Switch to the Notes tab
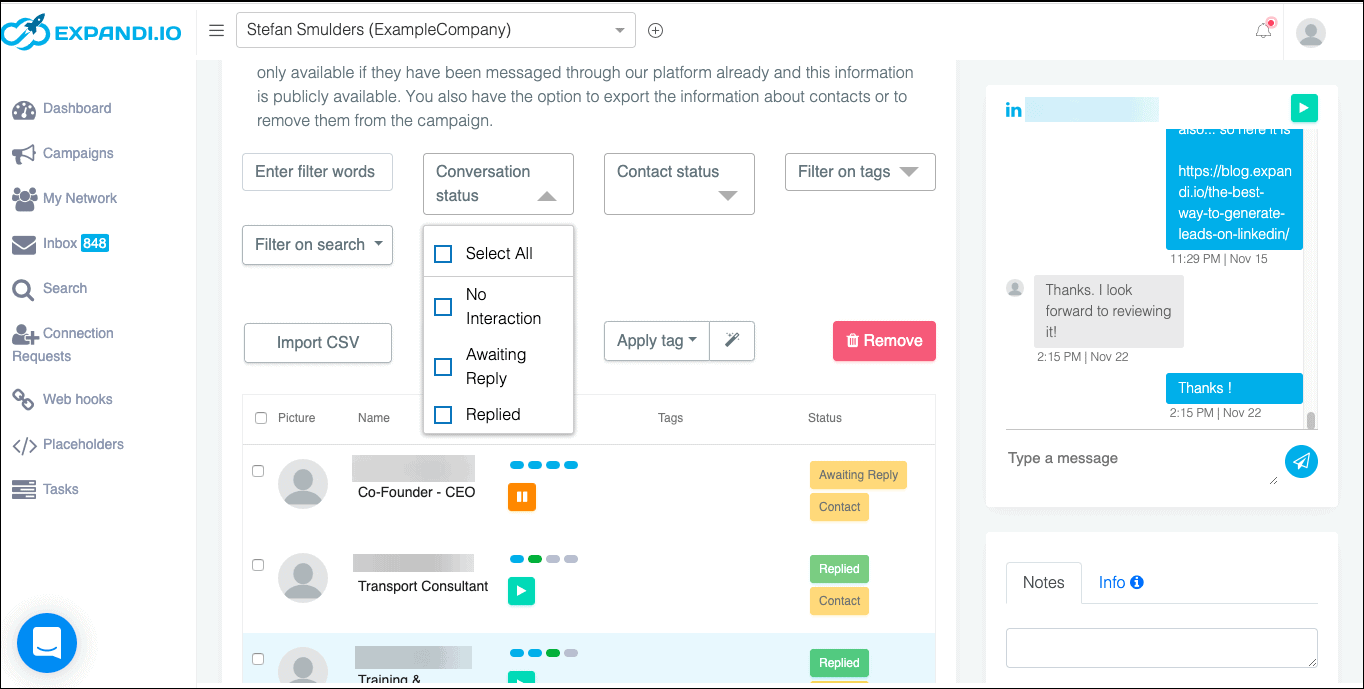The image size is (1364, 689). coord(1043,583)
